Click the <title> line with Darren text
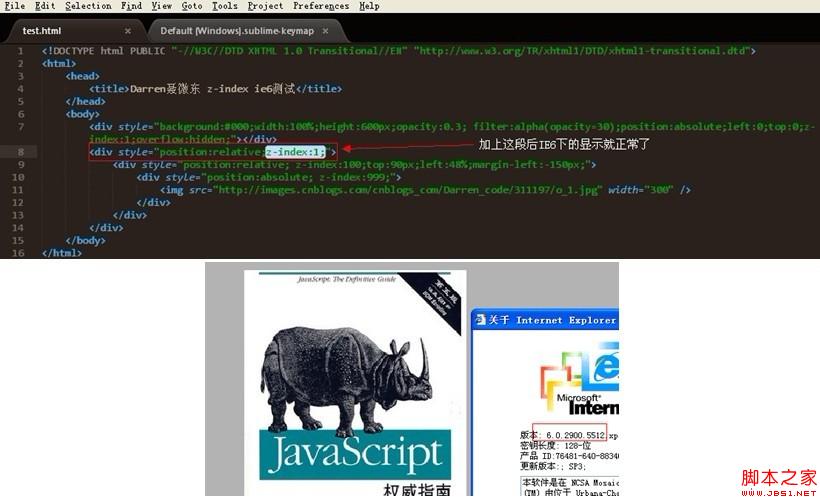Image resolution: width=820 pixels, height=499 pixels. [x=215, y=89]
